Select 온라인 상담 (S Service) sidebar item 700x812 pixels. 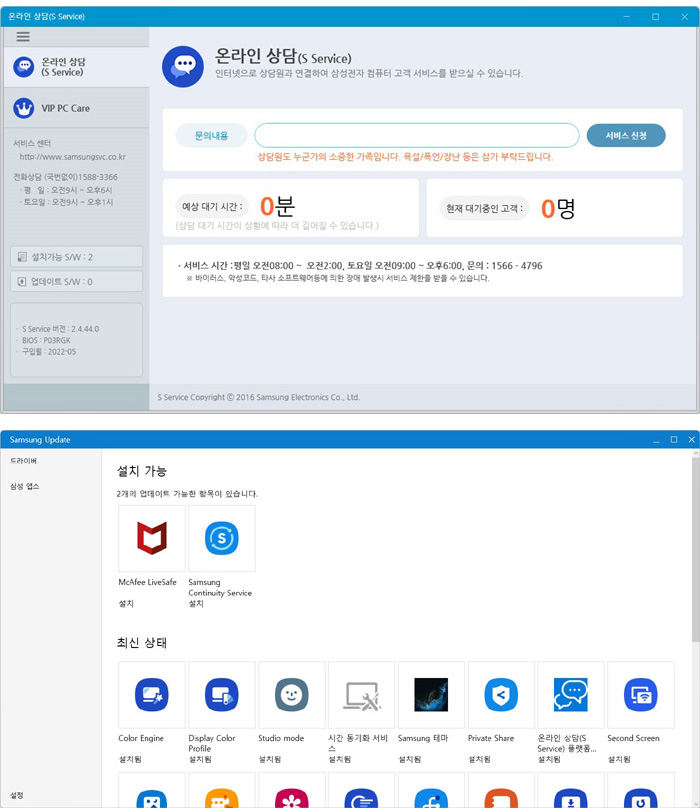[76, 67]
